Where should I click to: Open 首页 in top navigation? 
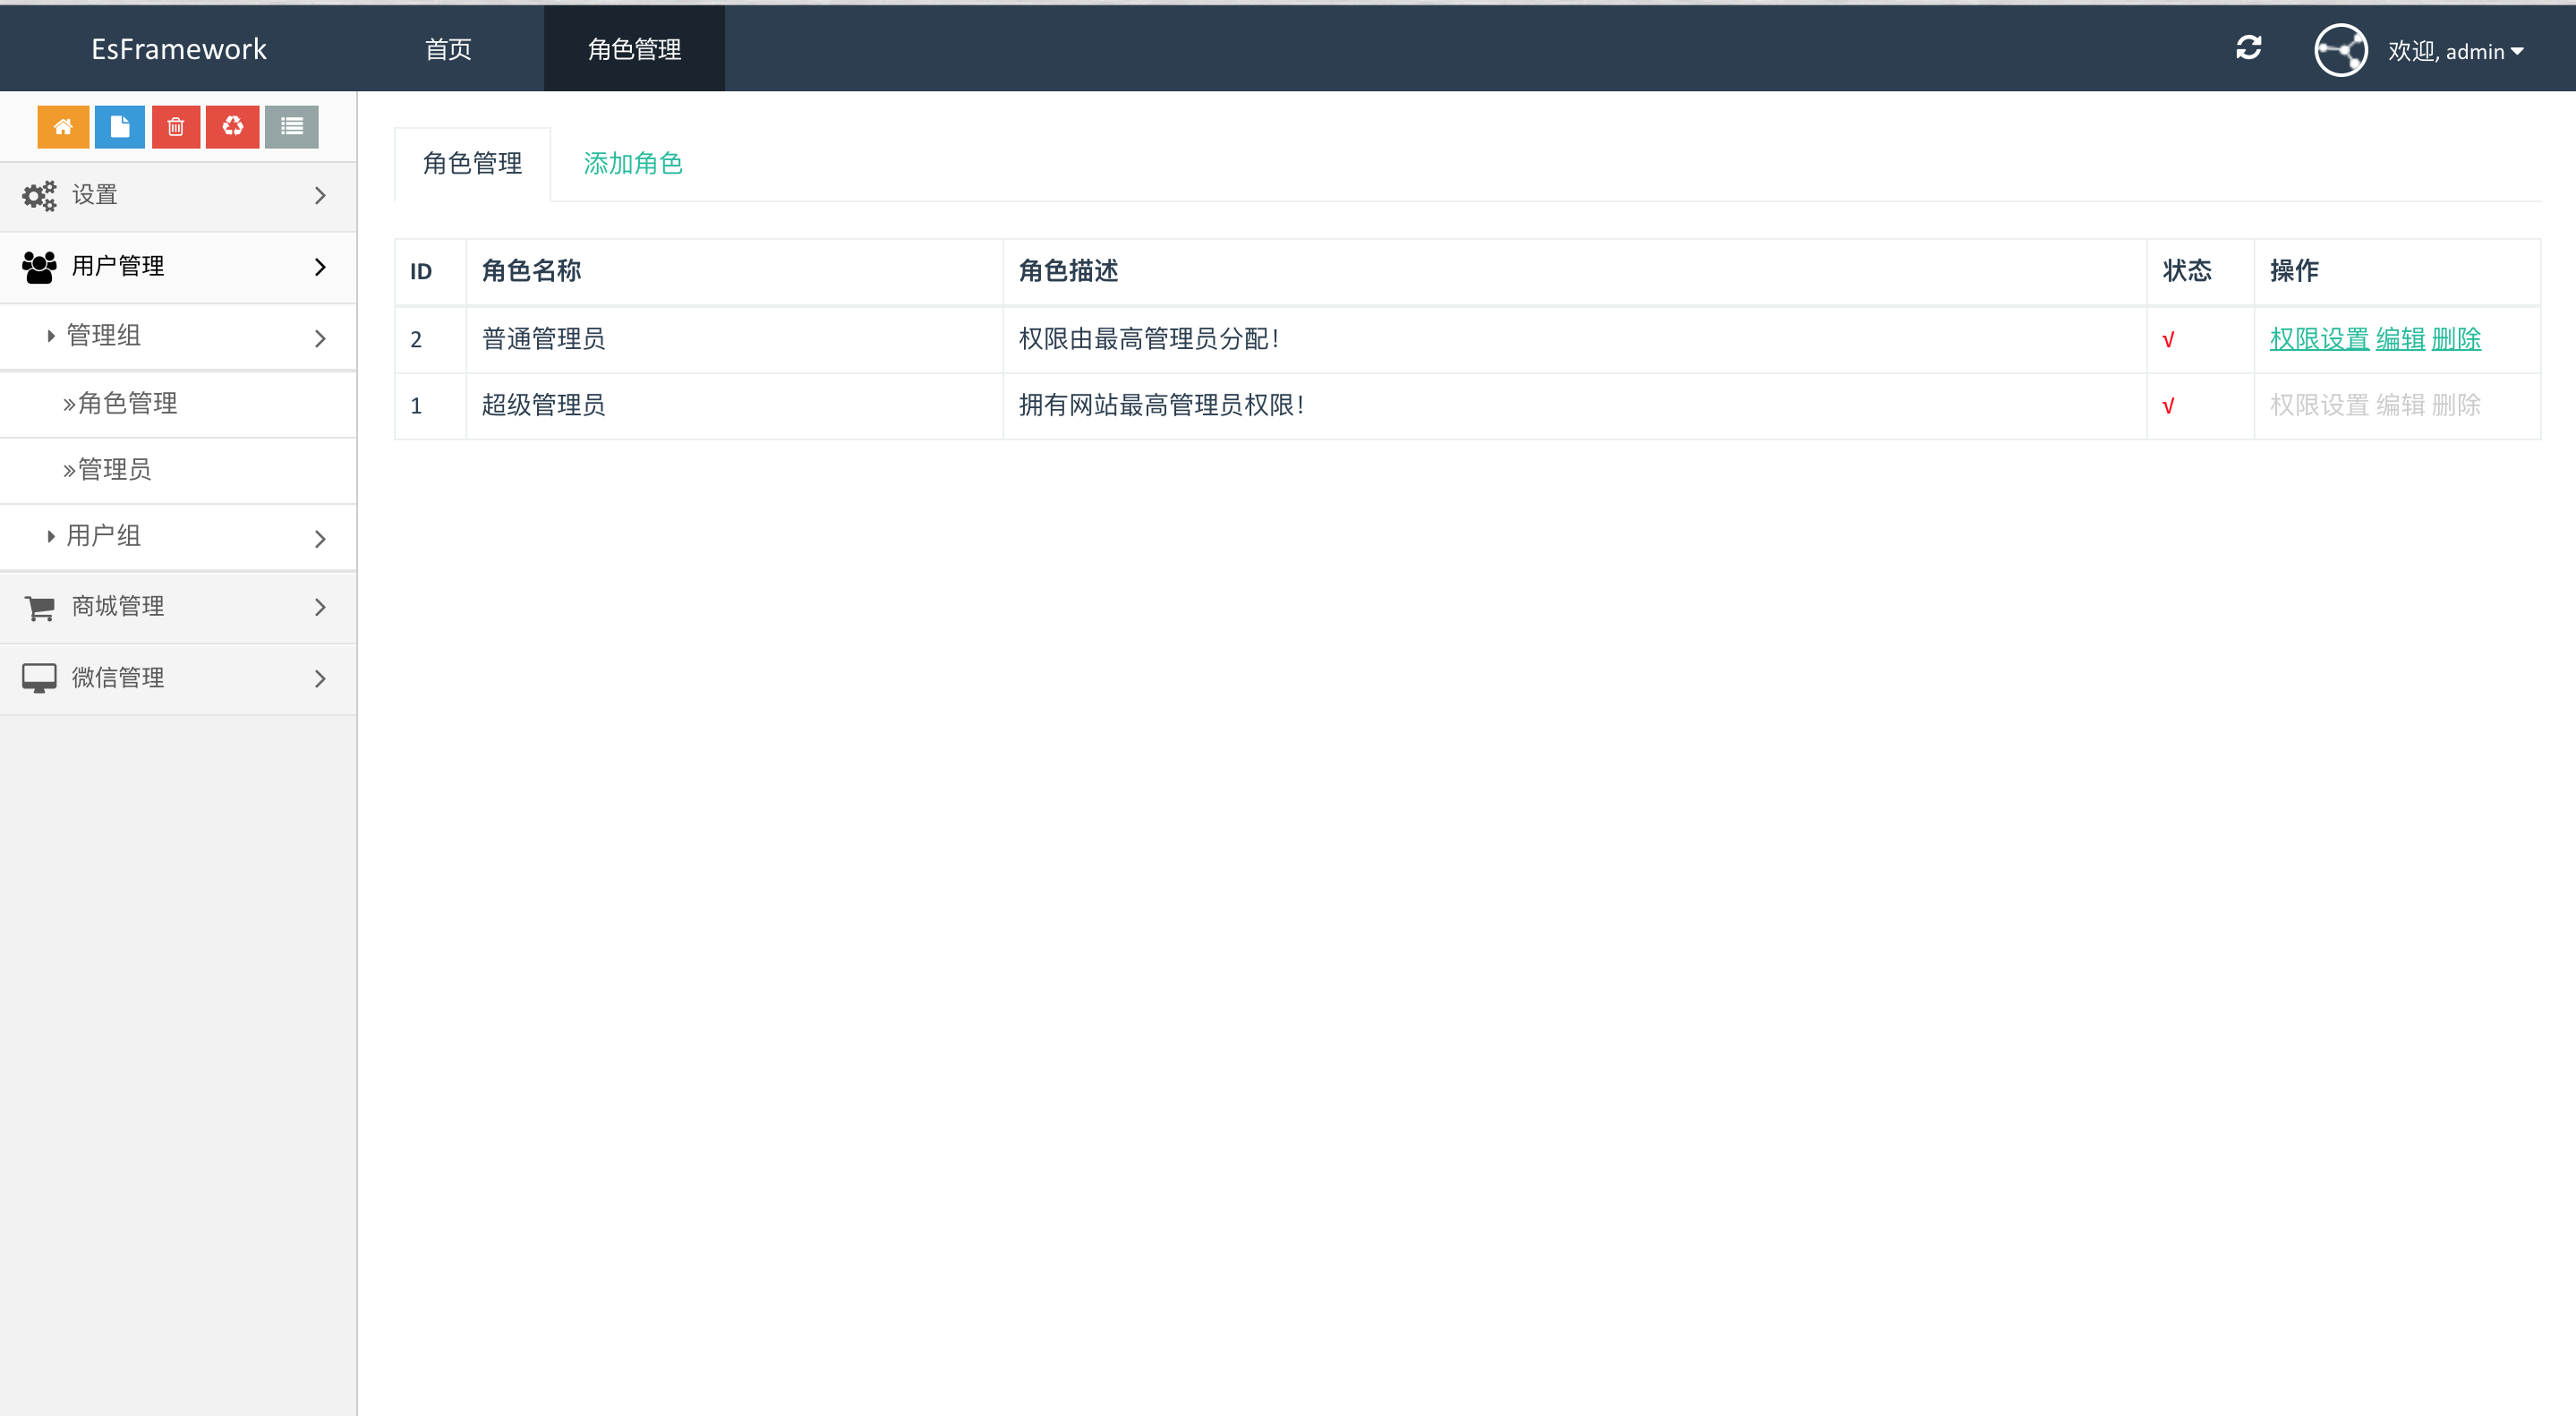[x=448, y=50]
